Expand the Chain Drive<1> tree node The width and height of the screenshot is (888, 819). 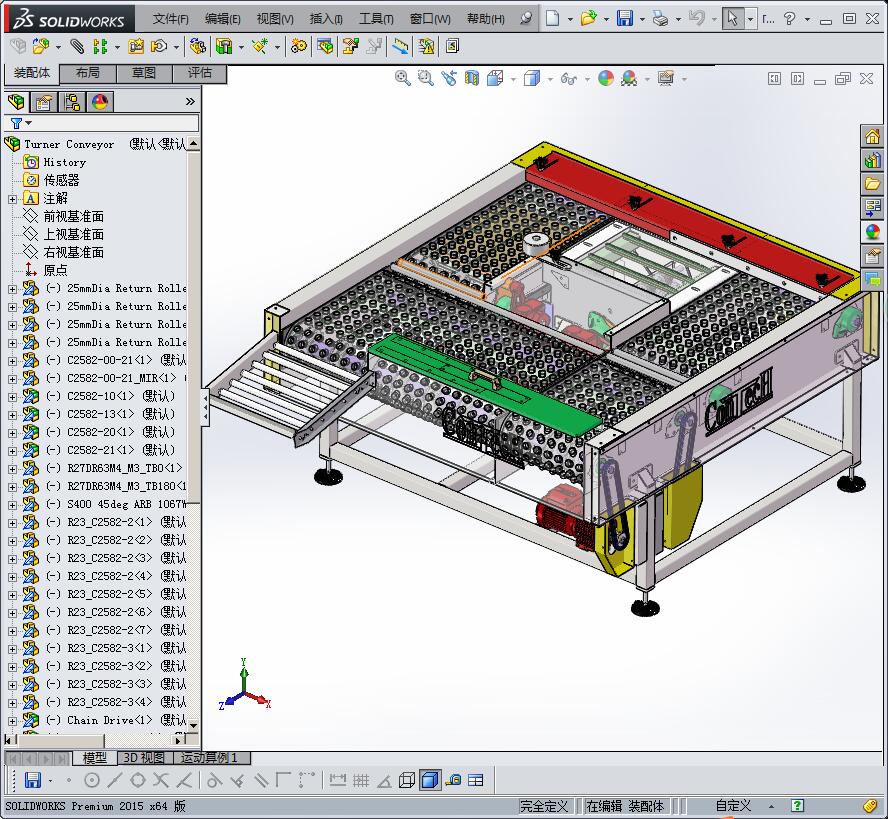[12, 720]
